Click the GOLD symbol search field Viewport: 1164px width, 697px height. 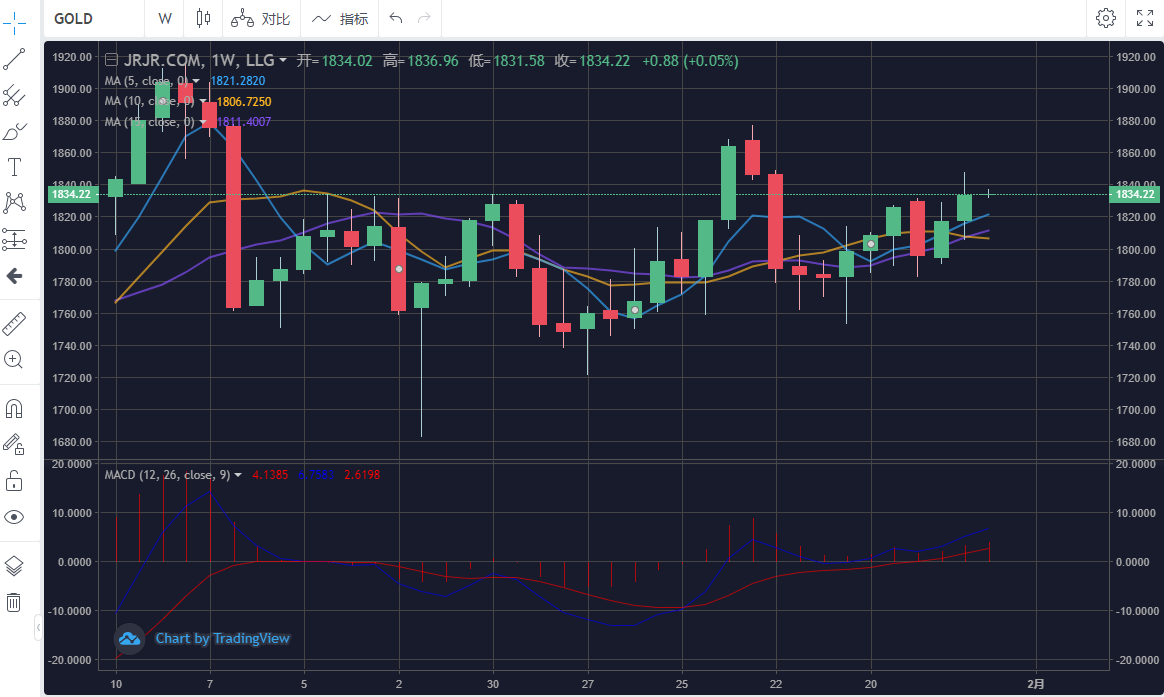coord(92,19)
